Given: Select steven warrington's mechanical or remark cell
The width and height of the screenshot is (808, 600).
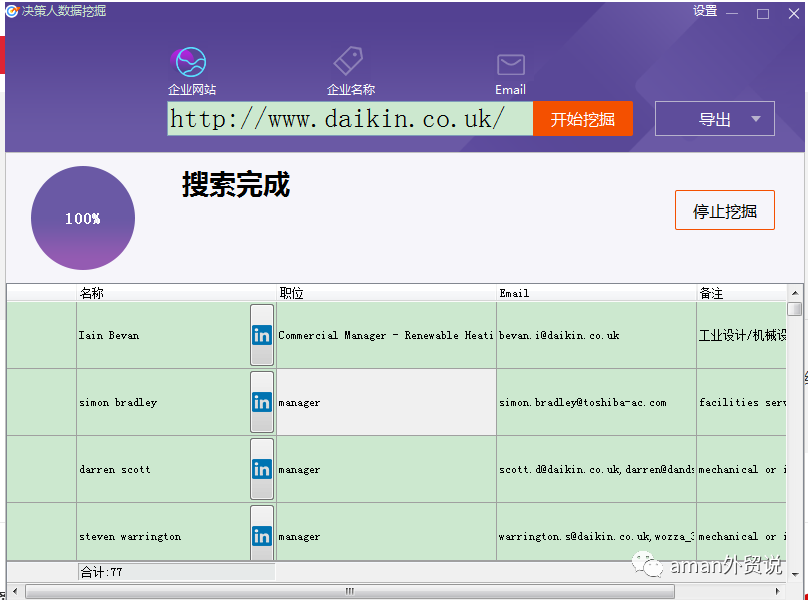Looking at the screenshot, I should tap(742, 532).
